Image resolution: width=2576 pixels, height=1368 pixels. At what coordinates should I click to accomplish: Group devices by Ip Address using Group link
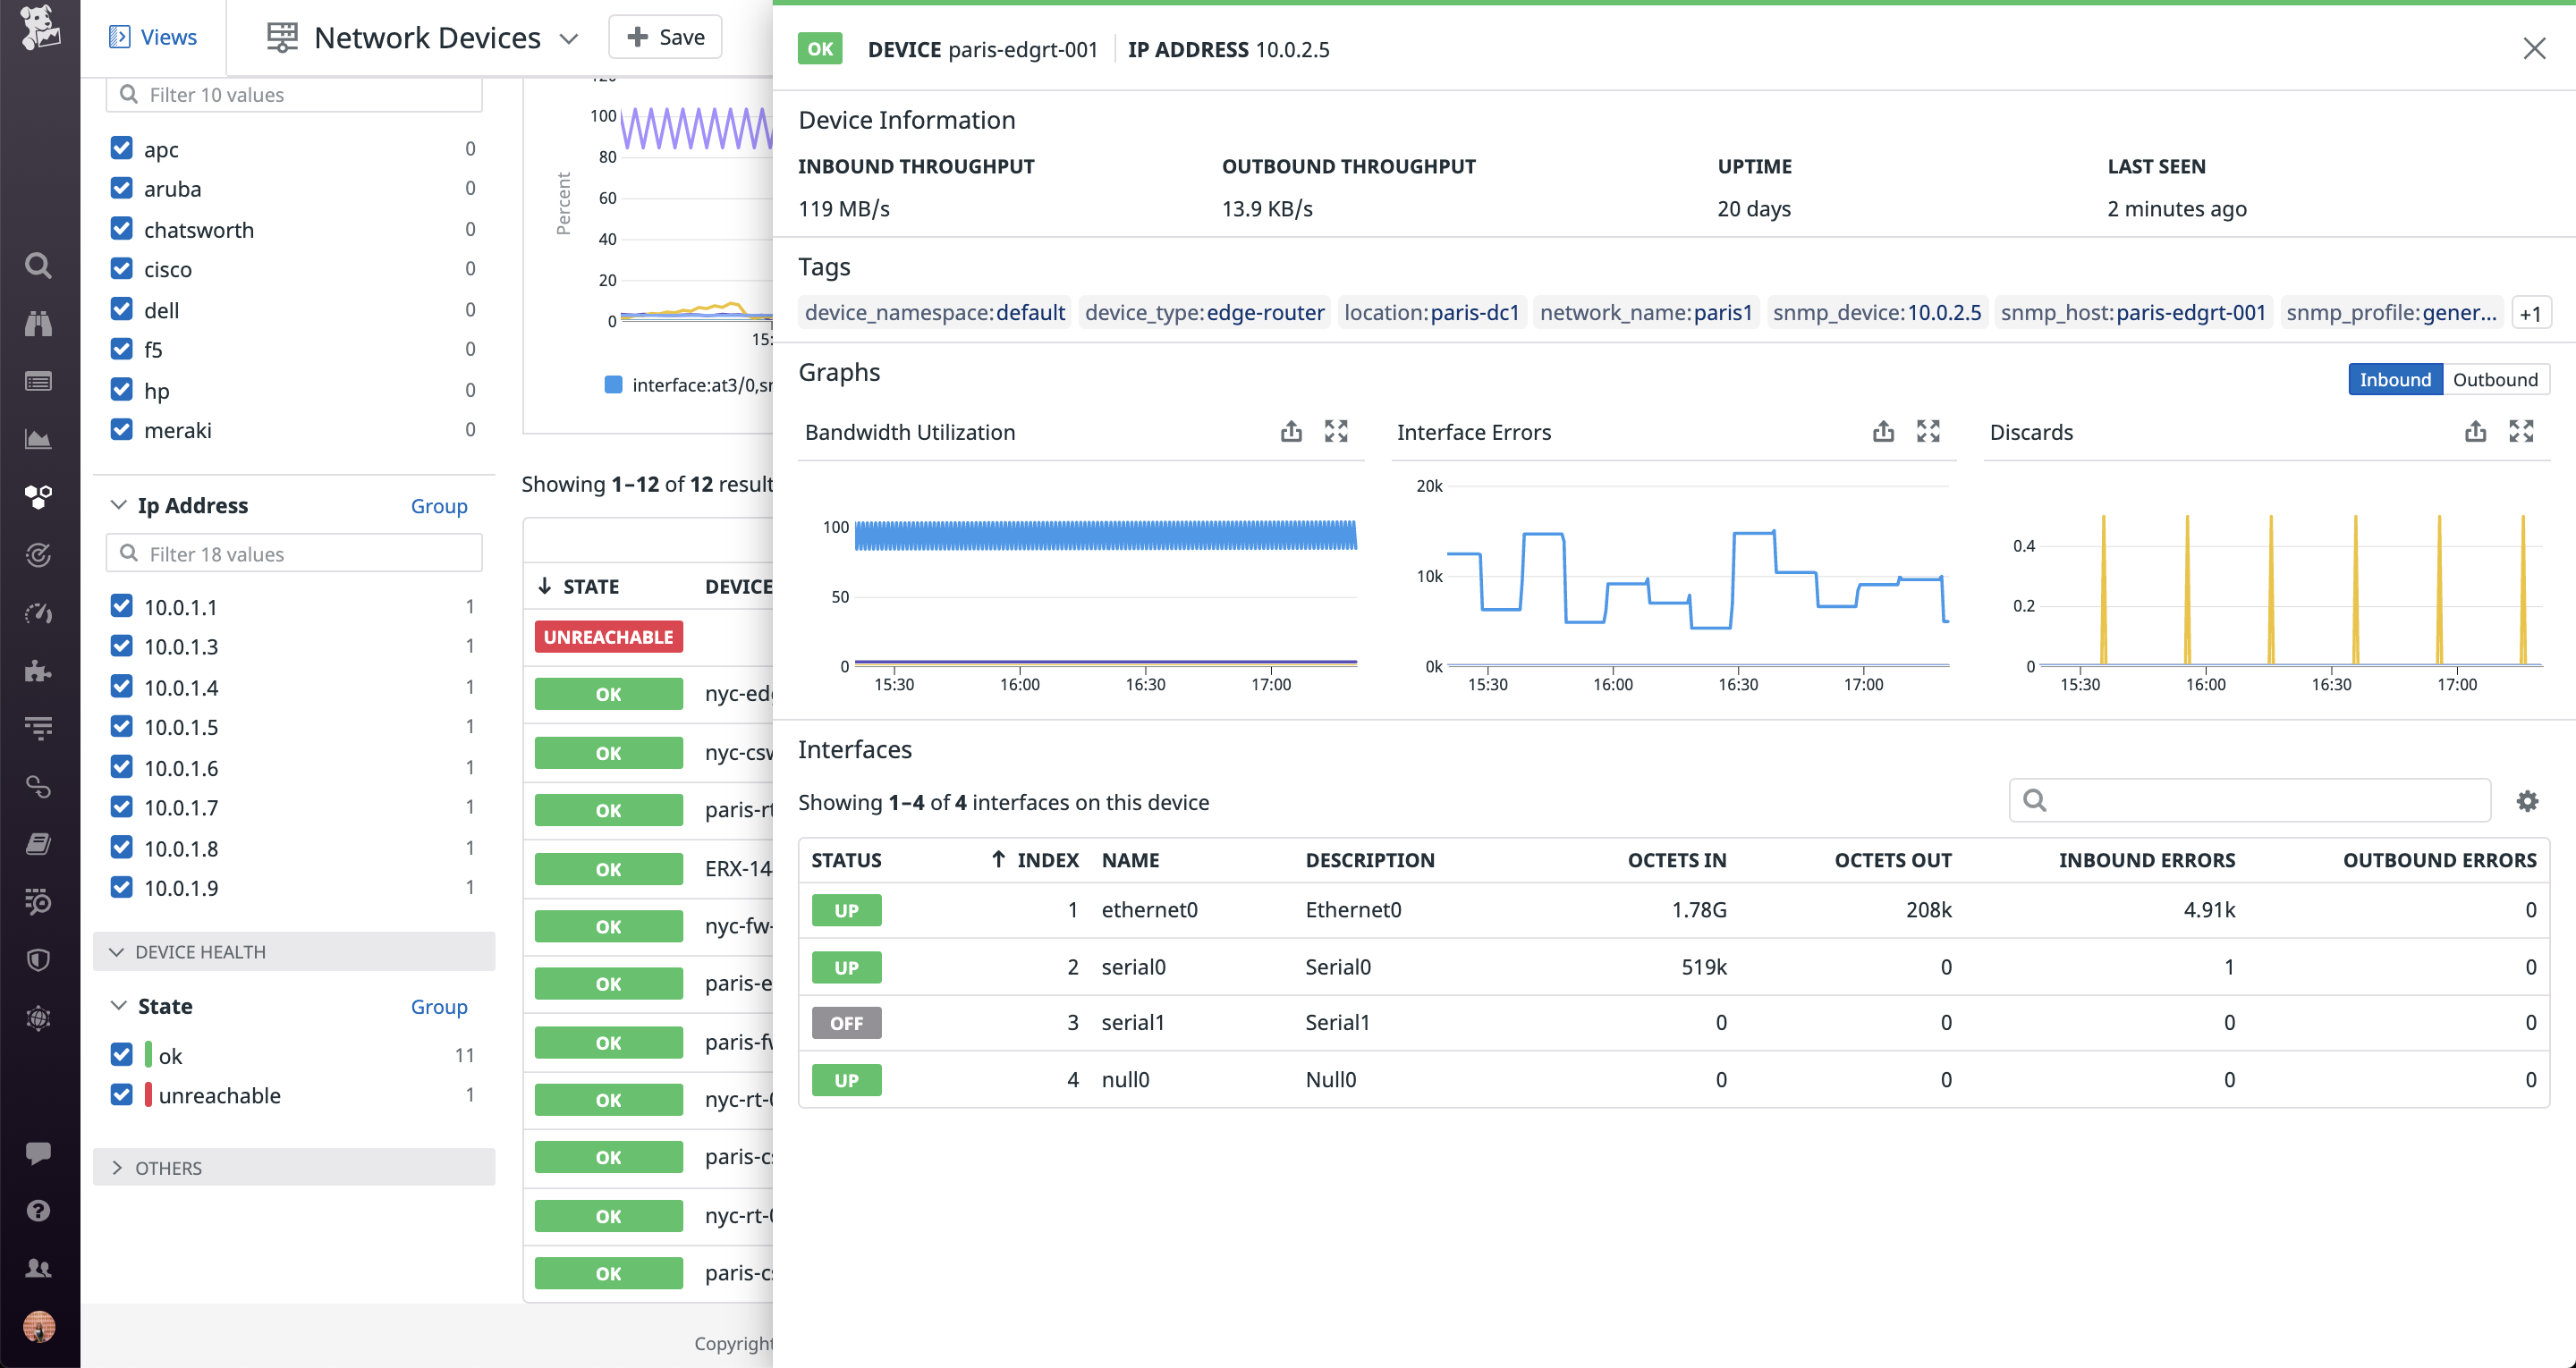pyautogui.click(x=438, y=506)
